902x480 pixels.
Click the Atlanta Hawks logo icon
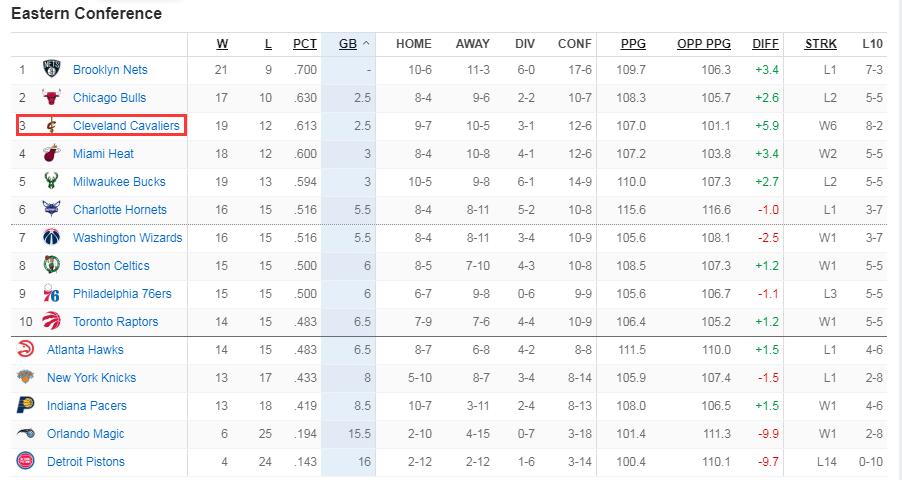coord(26,350)
